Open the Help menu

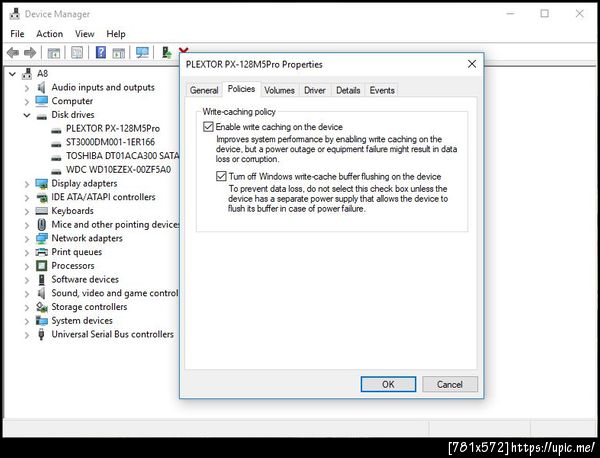[x=116, y=34]
